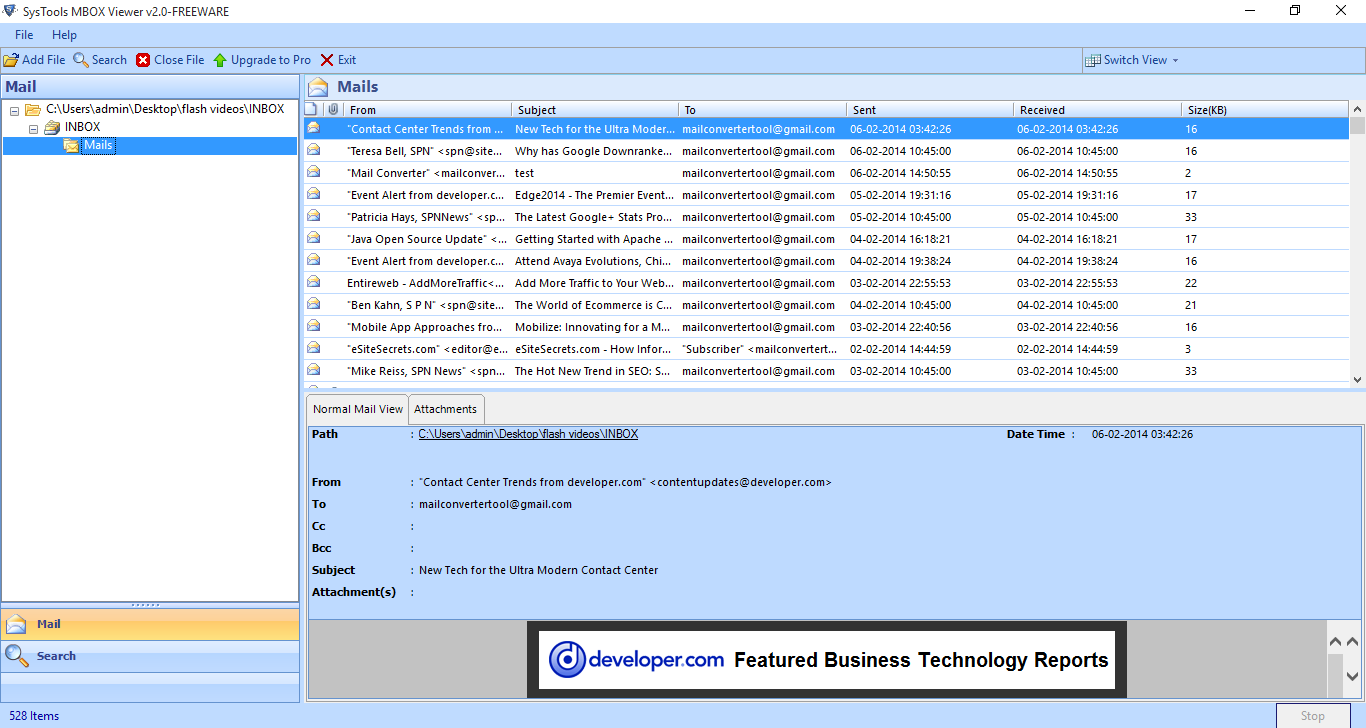This screenshot has height=728, width=1366.
Task: Click the Search magnifier icon in bottom sidebar
Action: pos(16,656)
